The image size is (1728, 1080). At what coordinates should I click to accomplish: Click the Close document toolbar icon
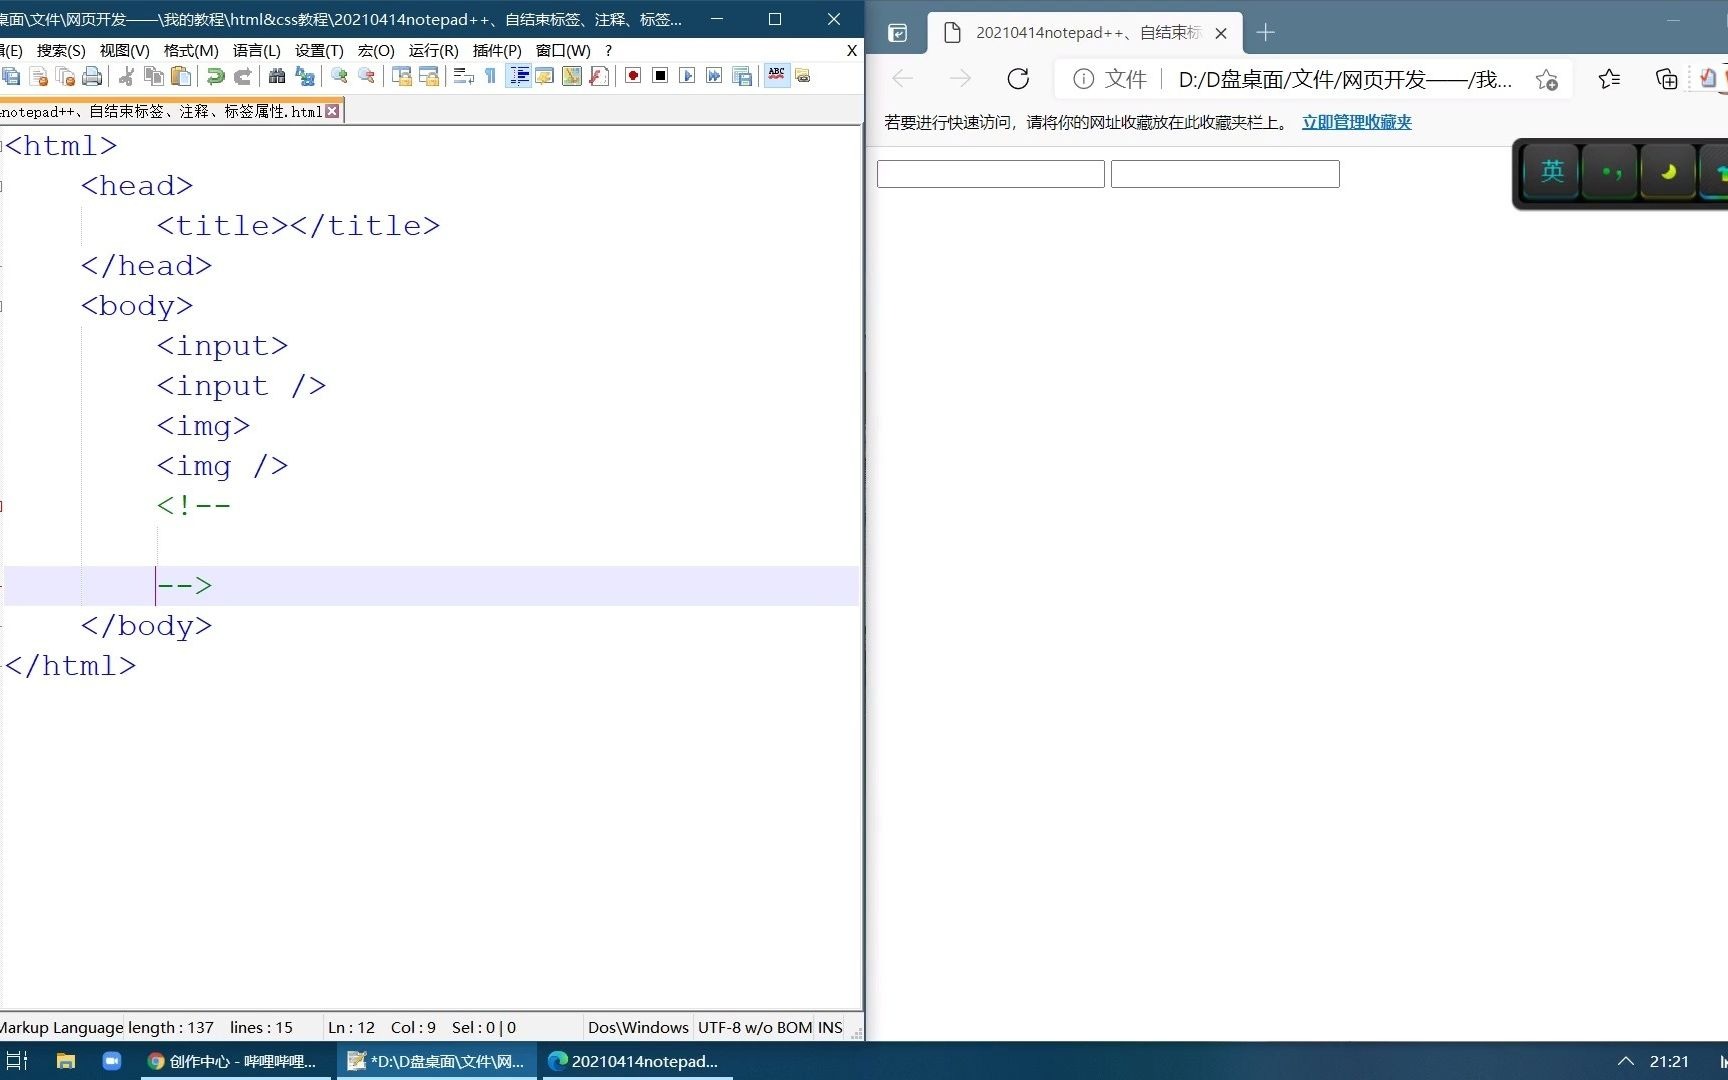(x=39, y=76)
